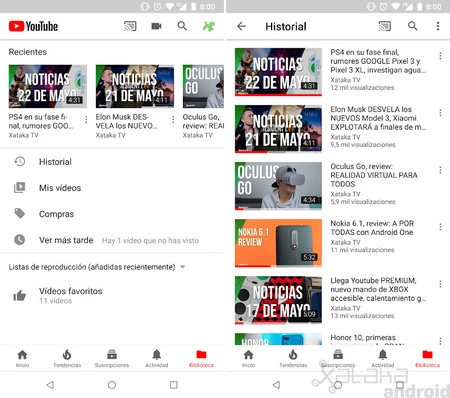Viewport: 450px width, 398px height.
Task: Switch to Inicio tab on left screen
Action: point(22,358)
